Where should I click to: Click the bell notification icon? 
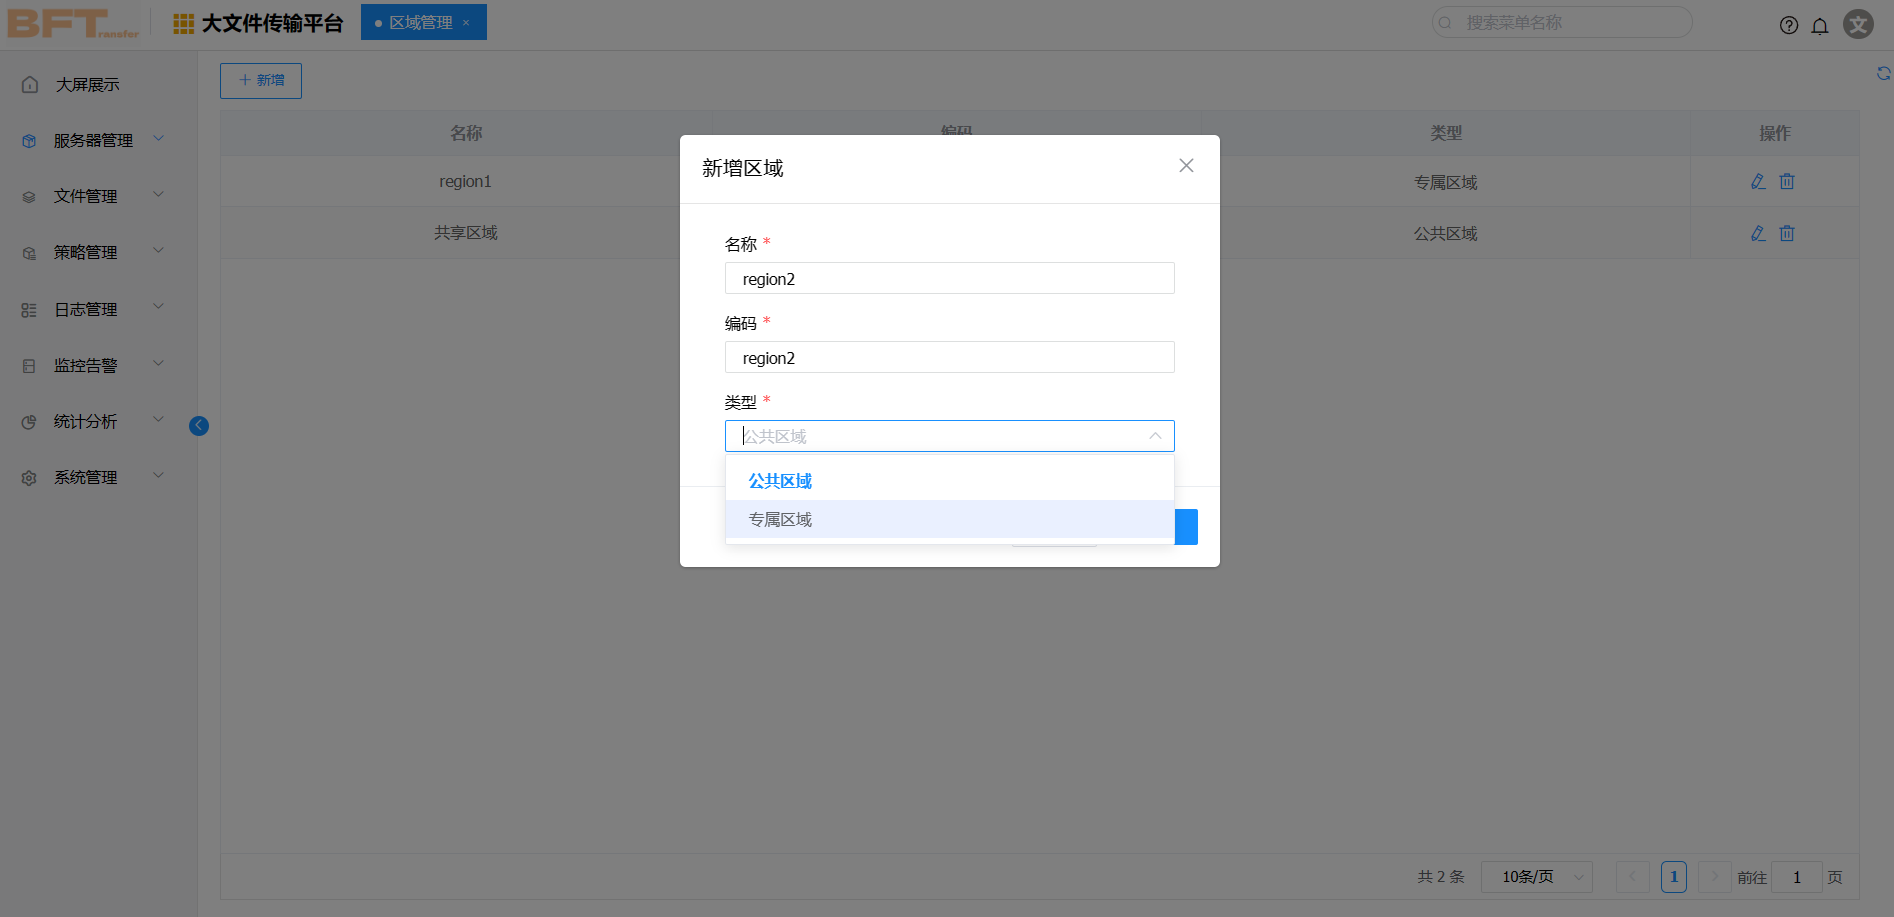(1820, 25)
